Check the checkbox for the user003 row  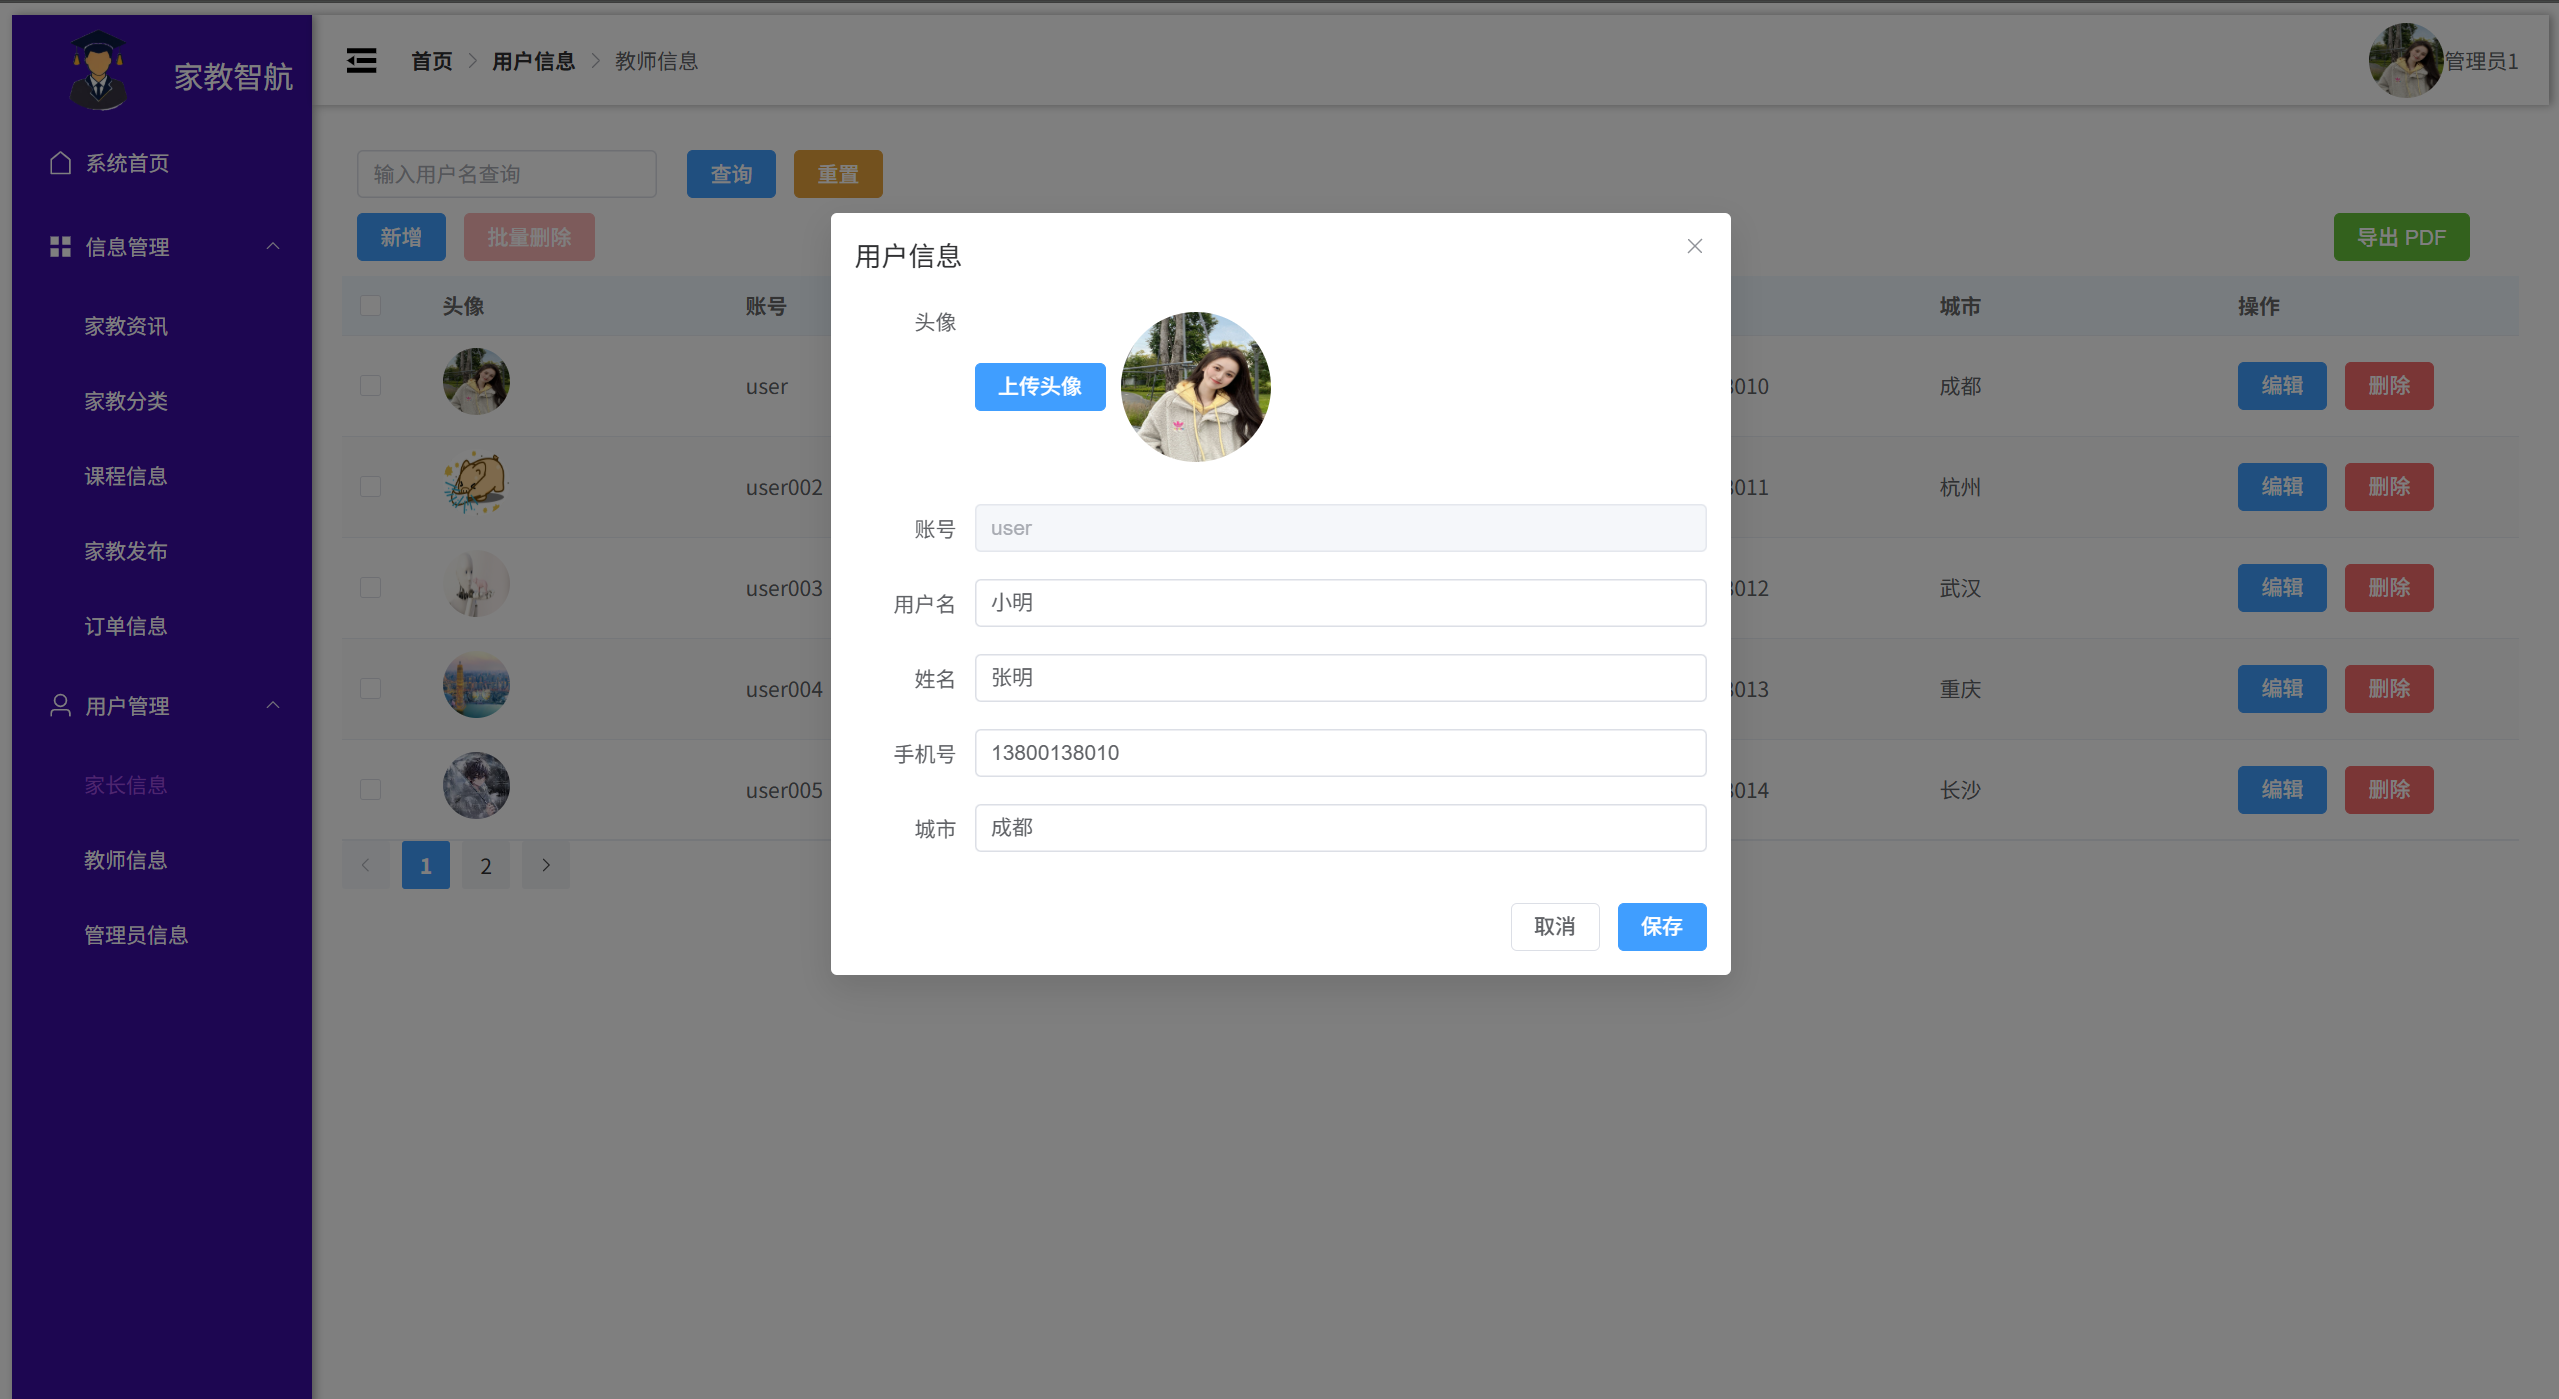point(371,588)
